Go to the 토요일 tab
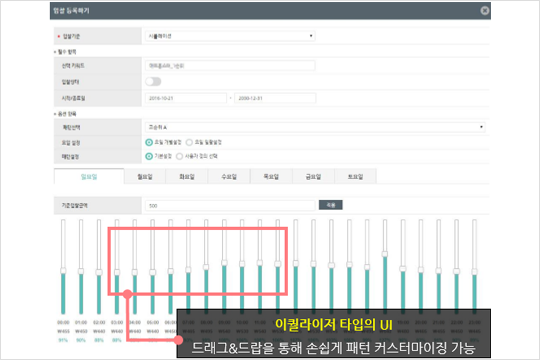This screenshot has width=540, height=360. coord(355,177)
